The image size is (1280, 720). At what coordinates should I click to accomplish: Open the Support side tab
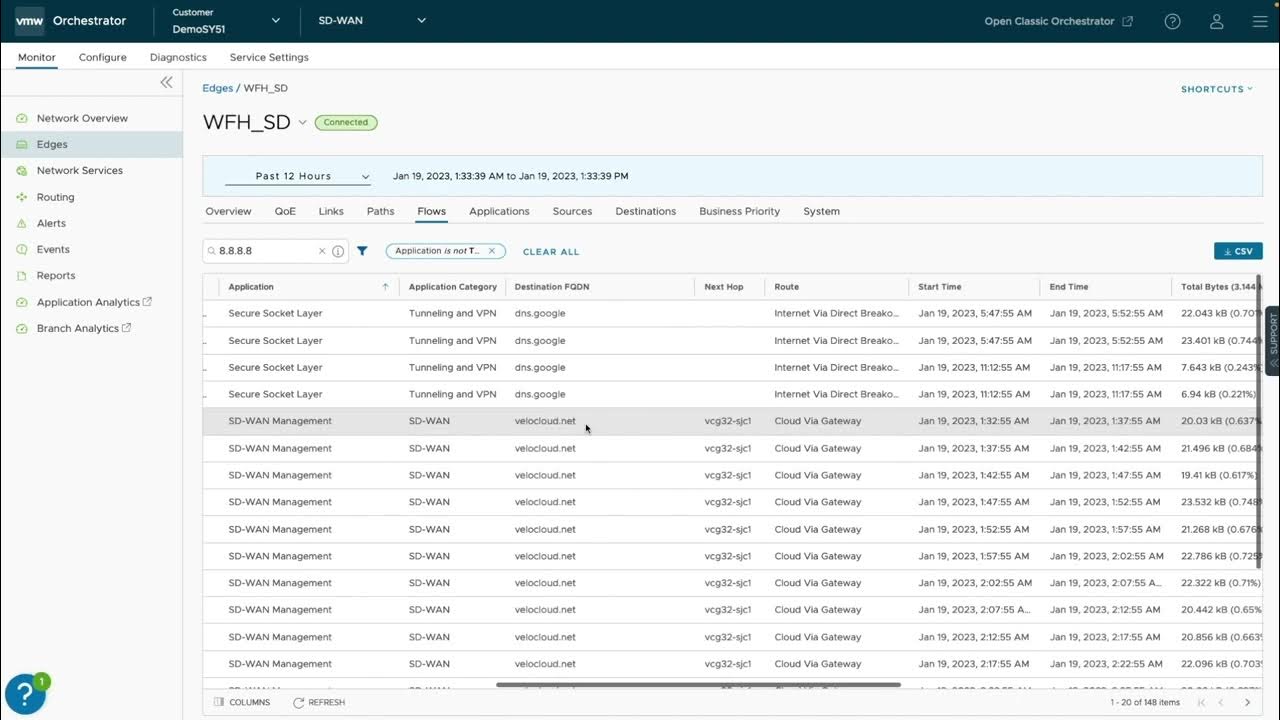tap(1273, 340)
